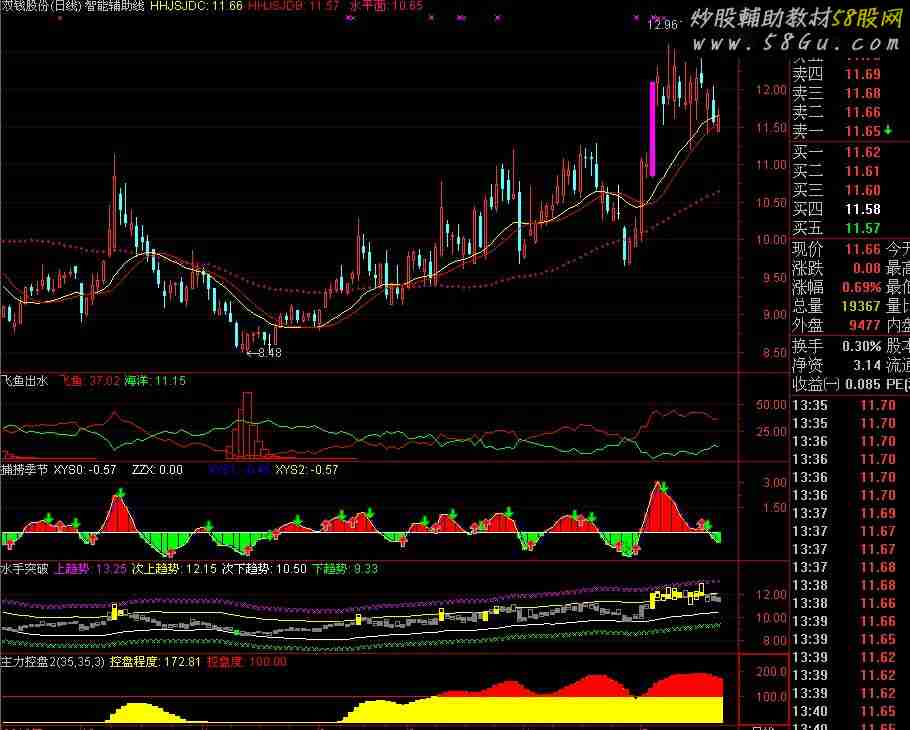Open the 水手突破 indicator title

(25, 569)
